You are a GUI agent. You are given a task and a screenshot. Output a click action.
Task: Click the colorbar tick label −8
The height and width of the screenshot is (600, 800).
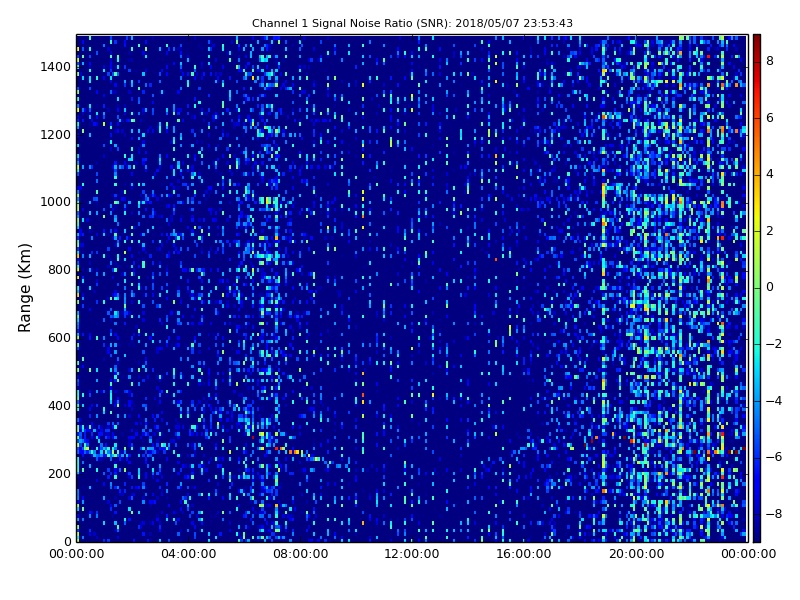click(774, 514)
